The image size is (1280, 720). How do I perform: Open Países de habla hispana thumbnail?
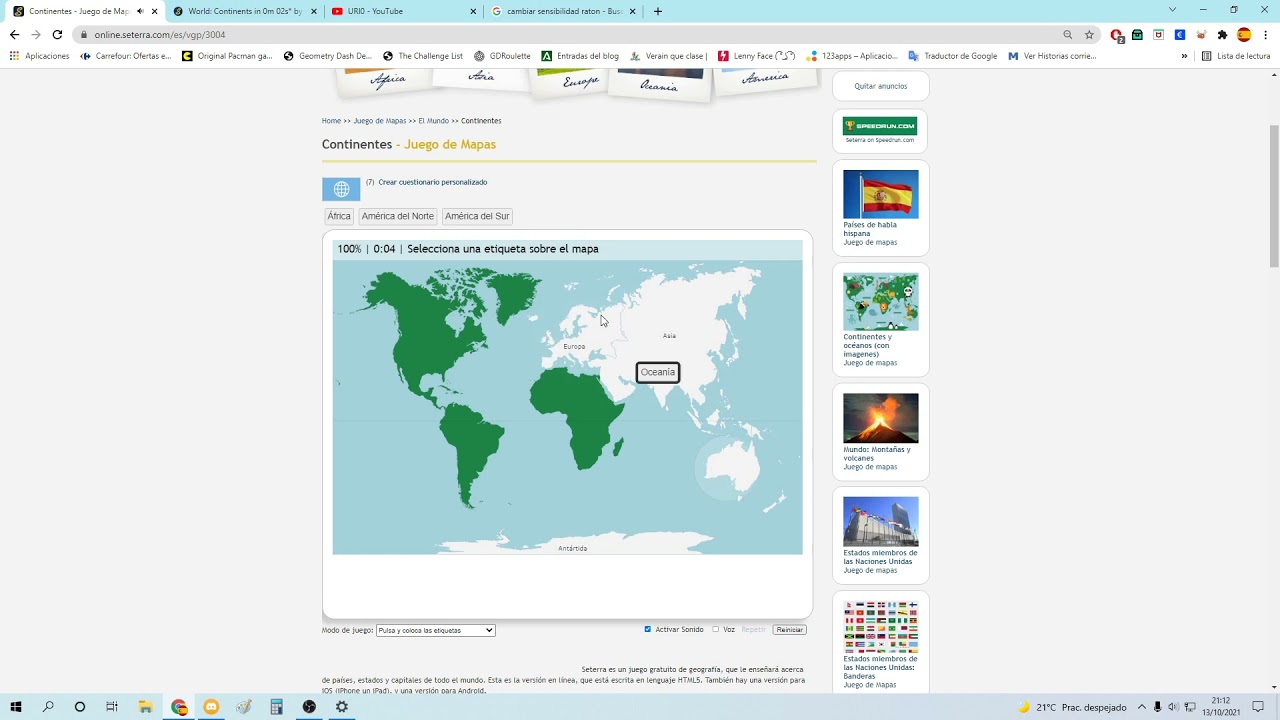point(881,194)
